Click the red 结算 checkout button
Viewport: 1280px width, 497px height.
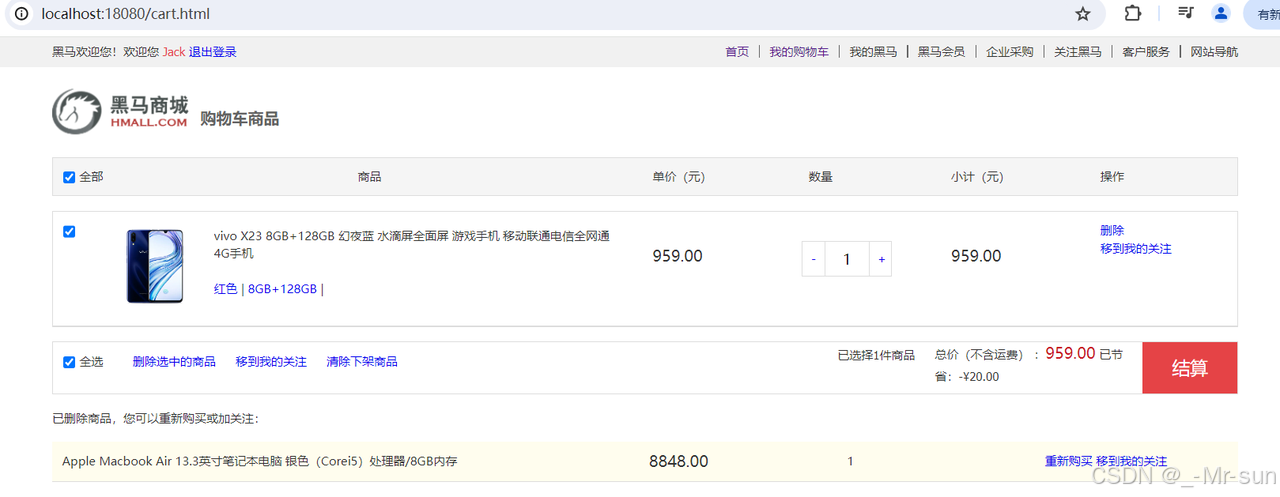pos(1190,368)
